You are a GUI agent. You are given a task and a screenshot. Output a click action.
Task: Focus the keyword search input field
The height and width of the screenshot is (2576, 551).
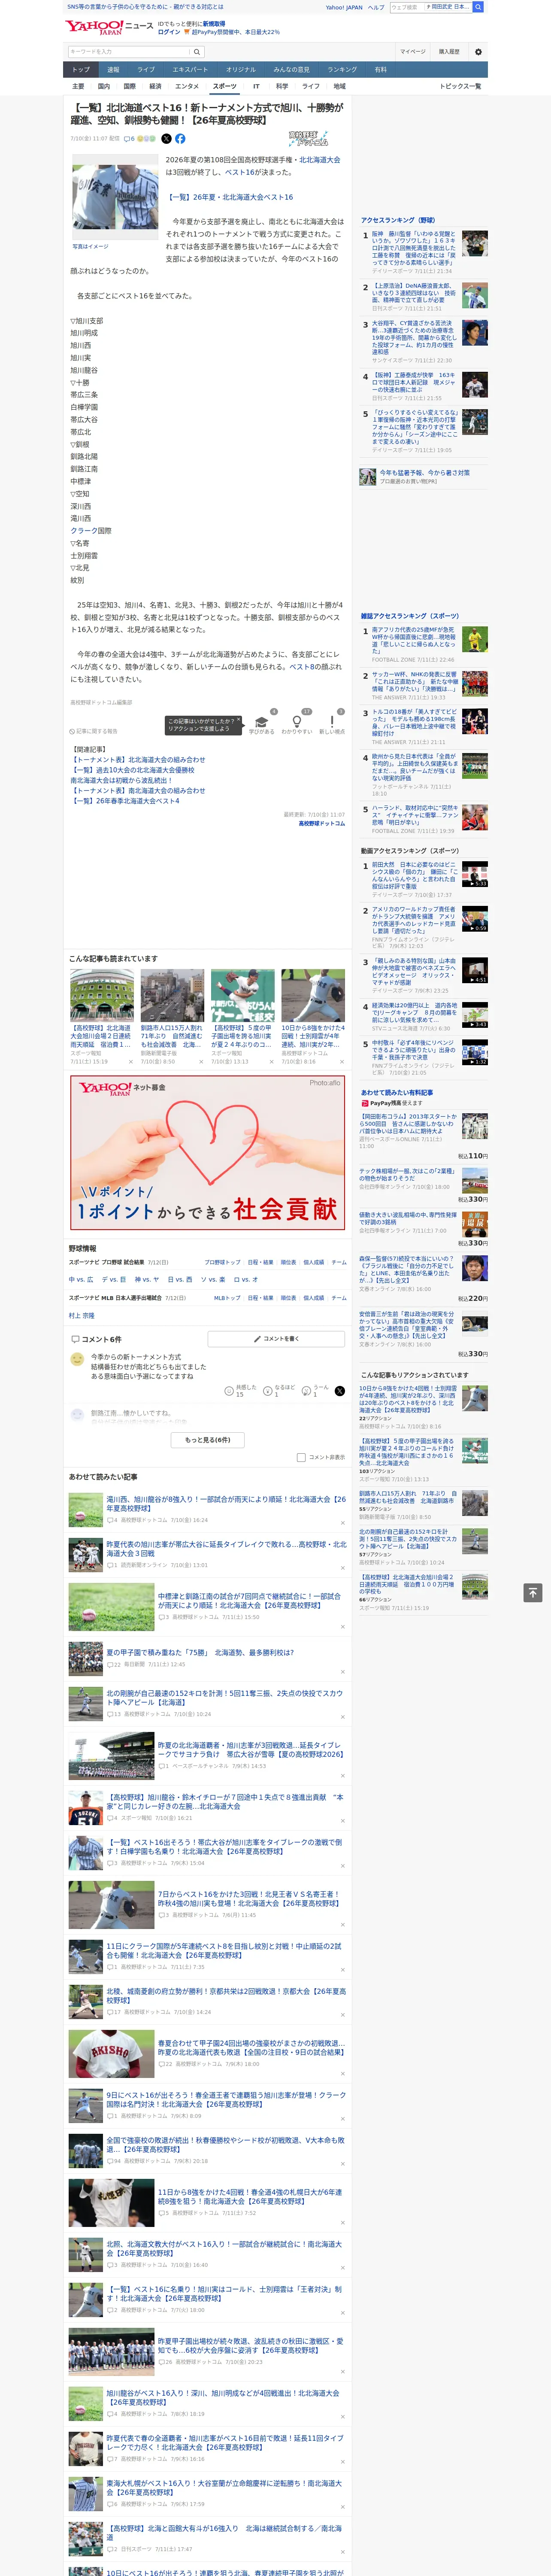[129, 52]
